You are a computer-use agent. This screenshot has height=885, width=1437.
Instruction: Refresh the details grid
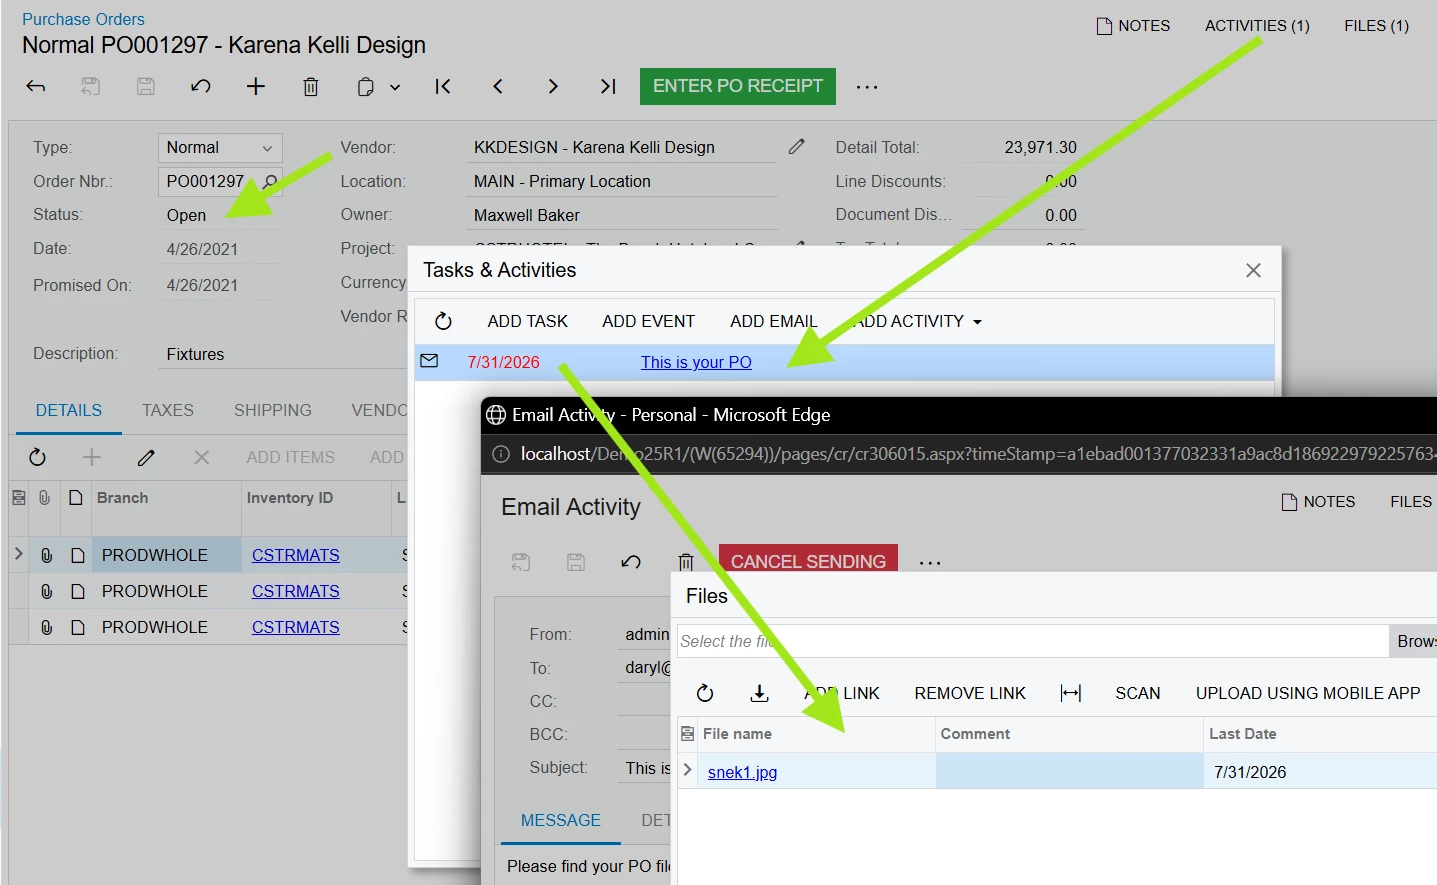click(37, 457)
